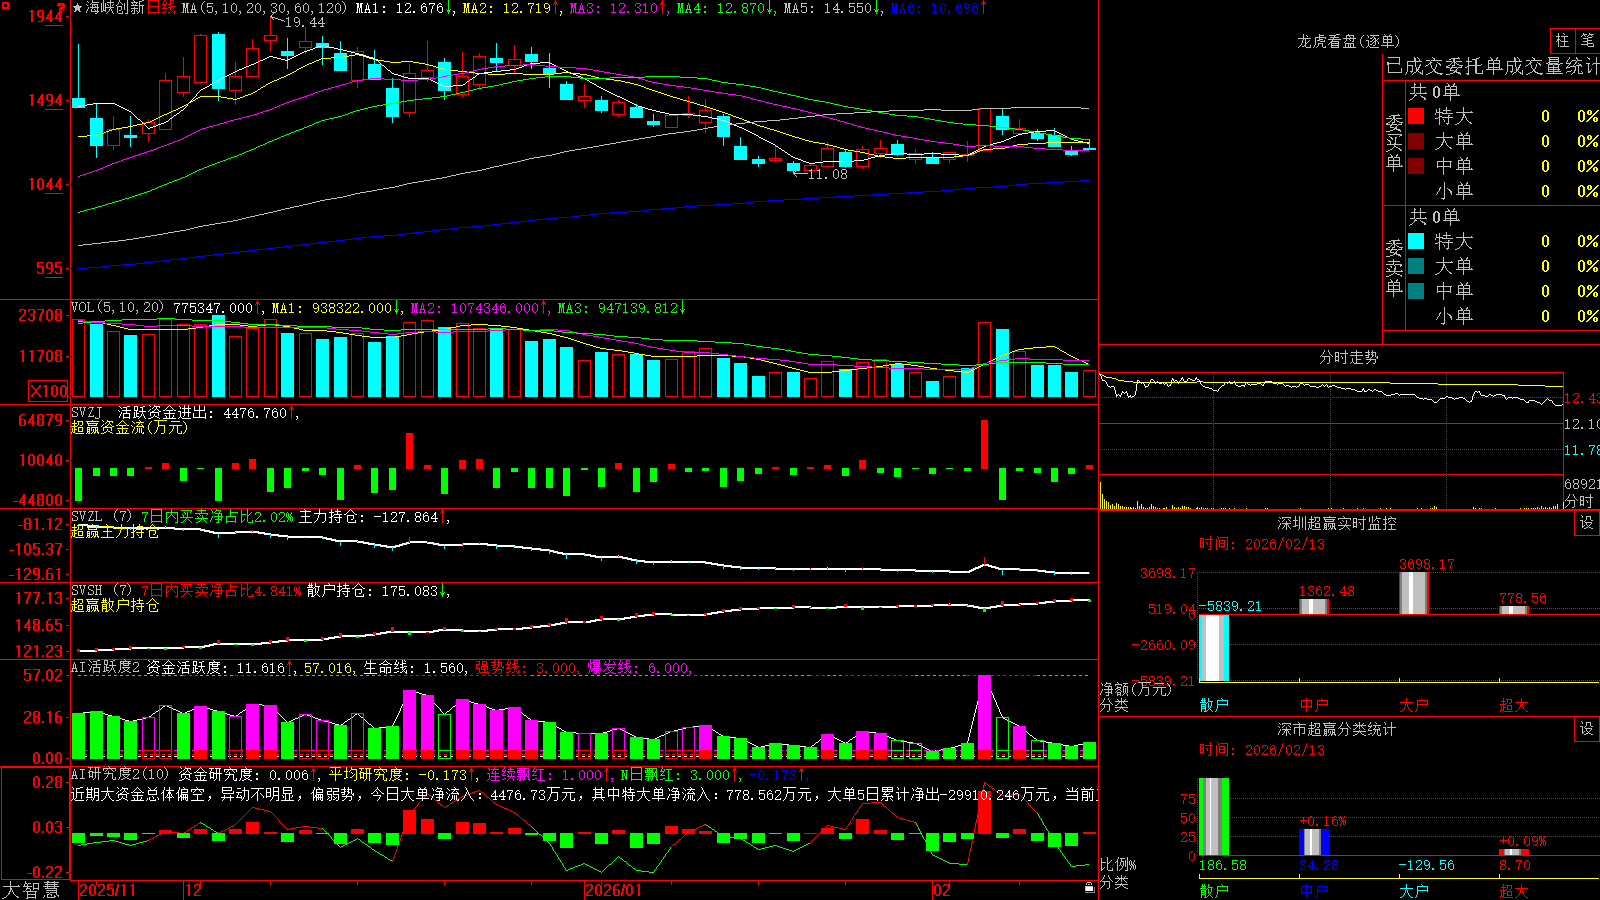The width and height of the screenshot is (1600, 900).
Task: Click the AI研究度2(10) indicator label
Action: tap(121, 774)
